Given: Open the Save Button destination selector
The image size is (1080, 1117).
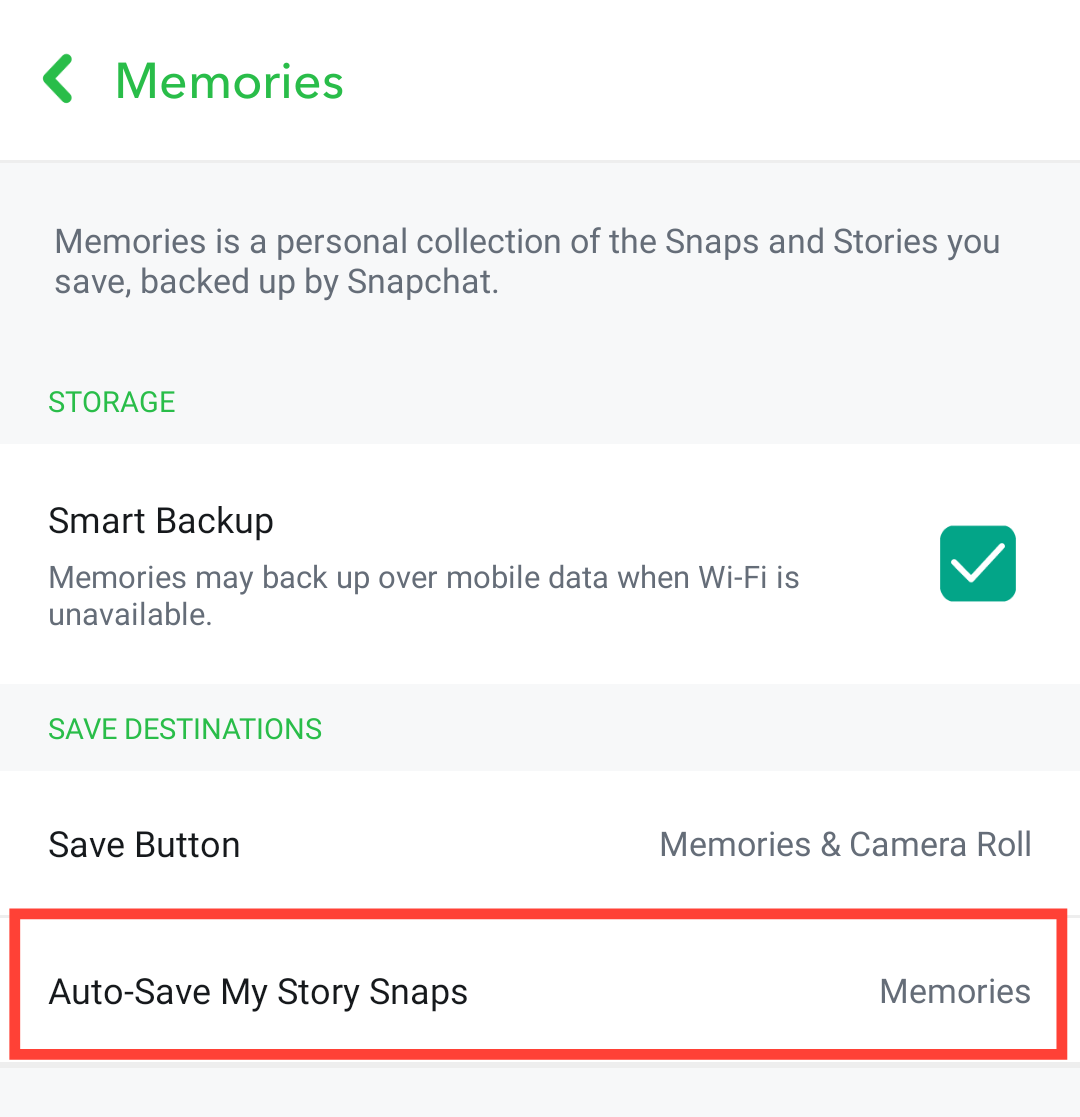Looking at the screenshot, I should (x=540, y=844).
